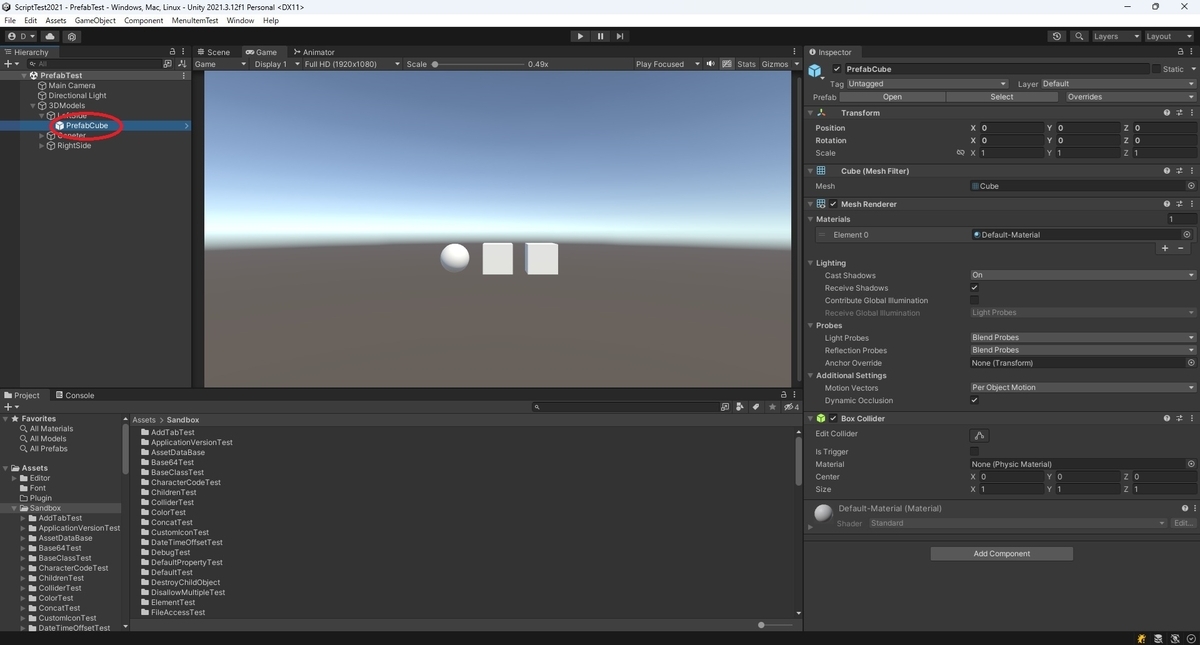
Task: Open the Assets menu
Action: point(56,20)
